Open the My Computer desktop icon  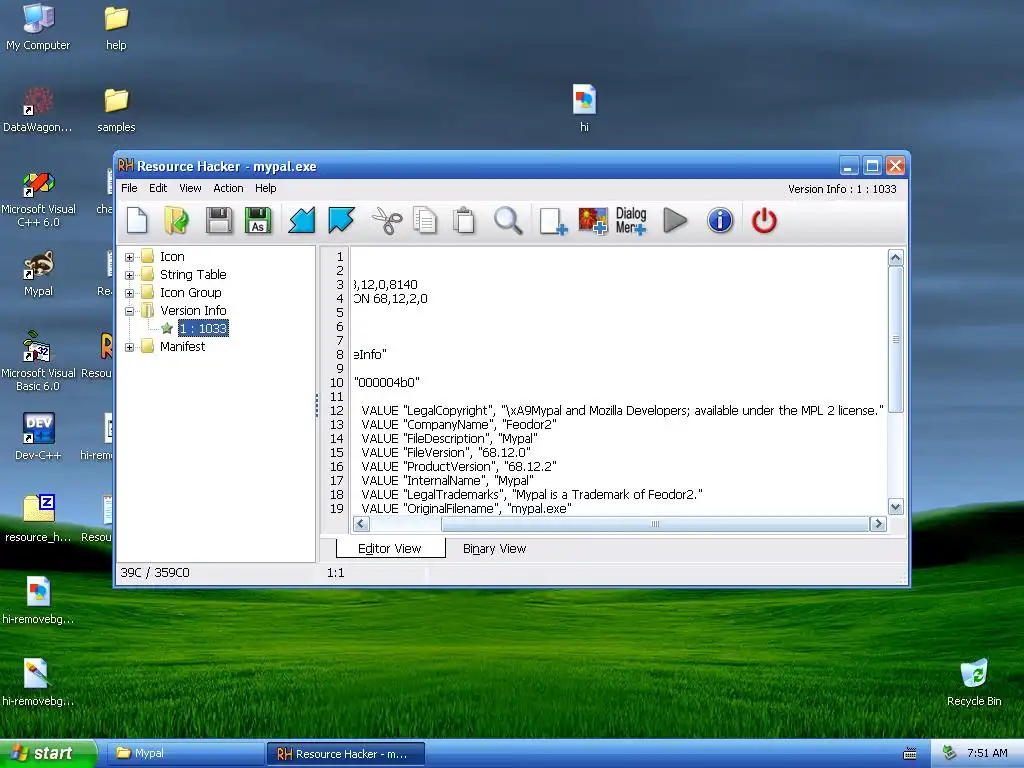[38, 26]
